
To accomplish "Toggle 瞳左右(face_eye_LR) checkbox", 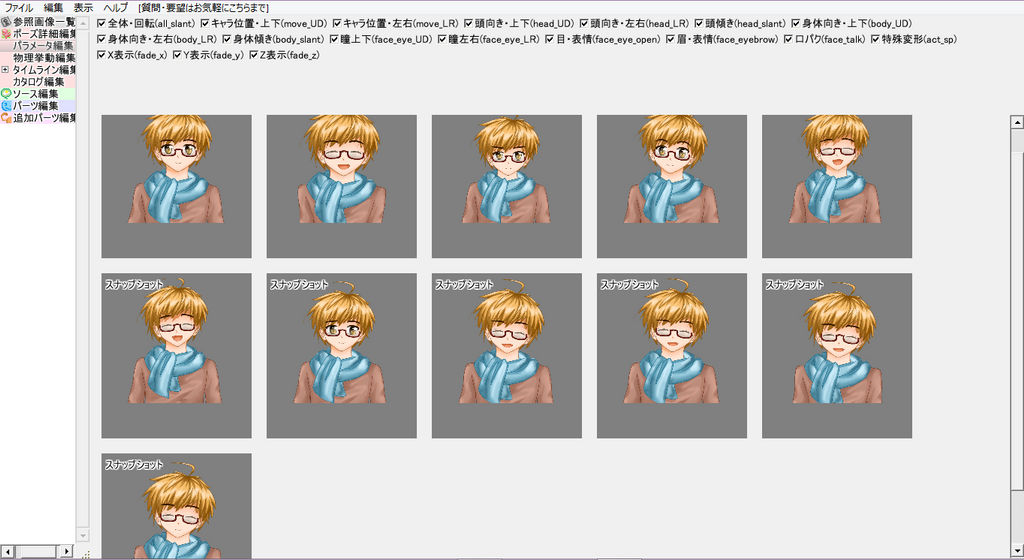I will coord(442,39).
